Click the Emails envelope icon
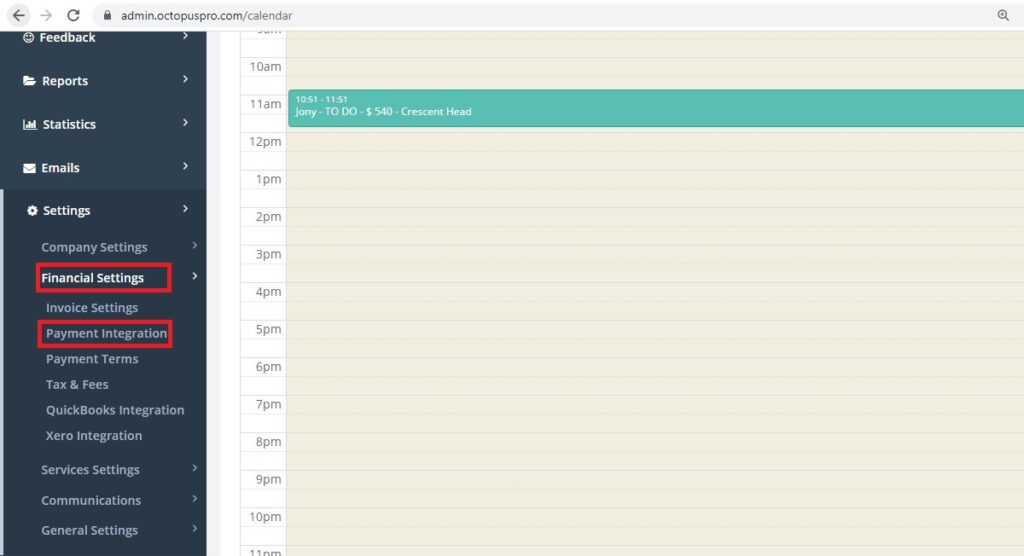1024x556 pixels. (x=29, y=168)
